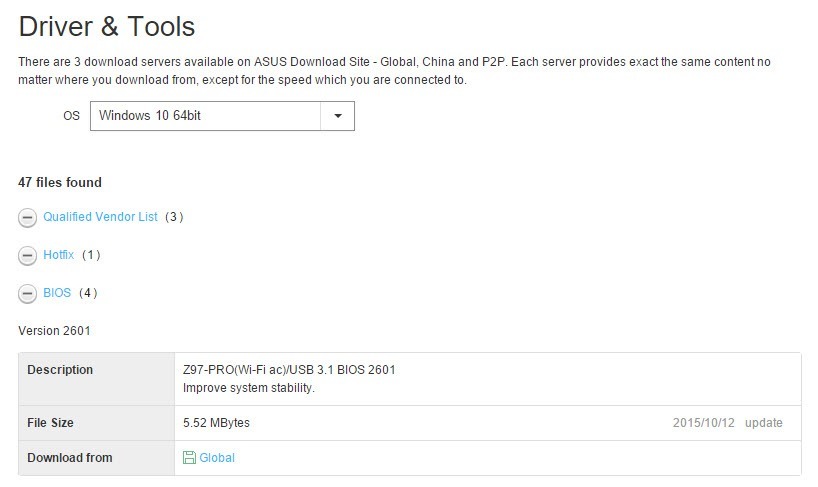Click the green floppy disk download icon
Image resolution: width=818 pixels, height=487 pixels.
pyautogui.click(x=189, y=458)
